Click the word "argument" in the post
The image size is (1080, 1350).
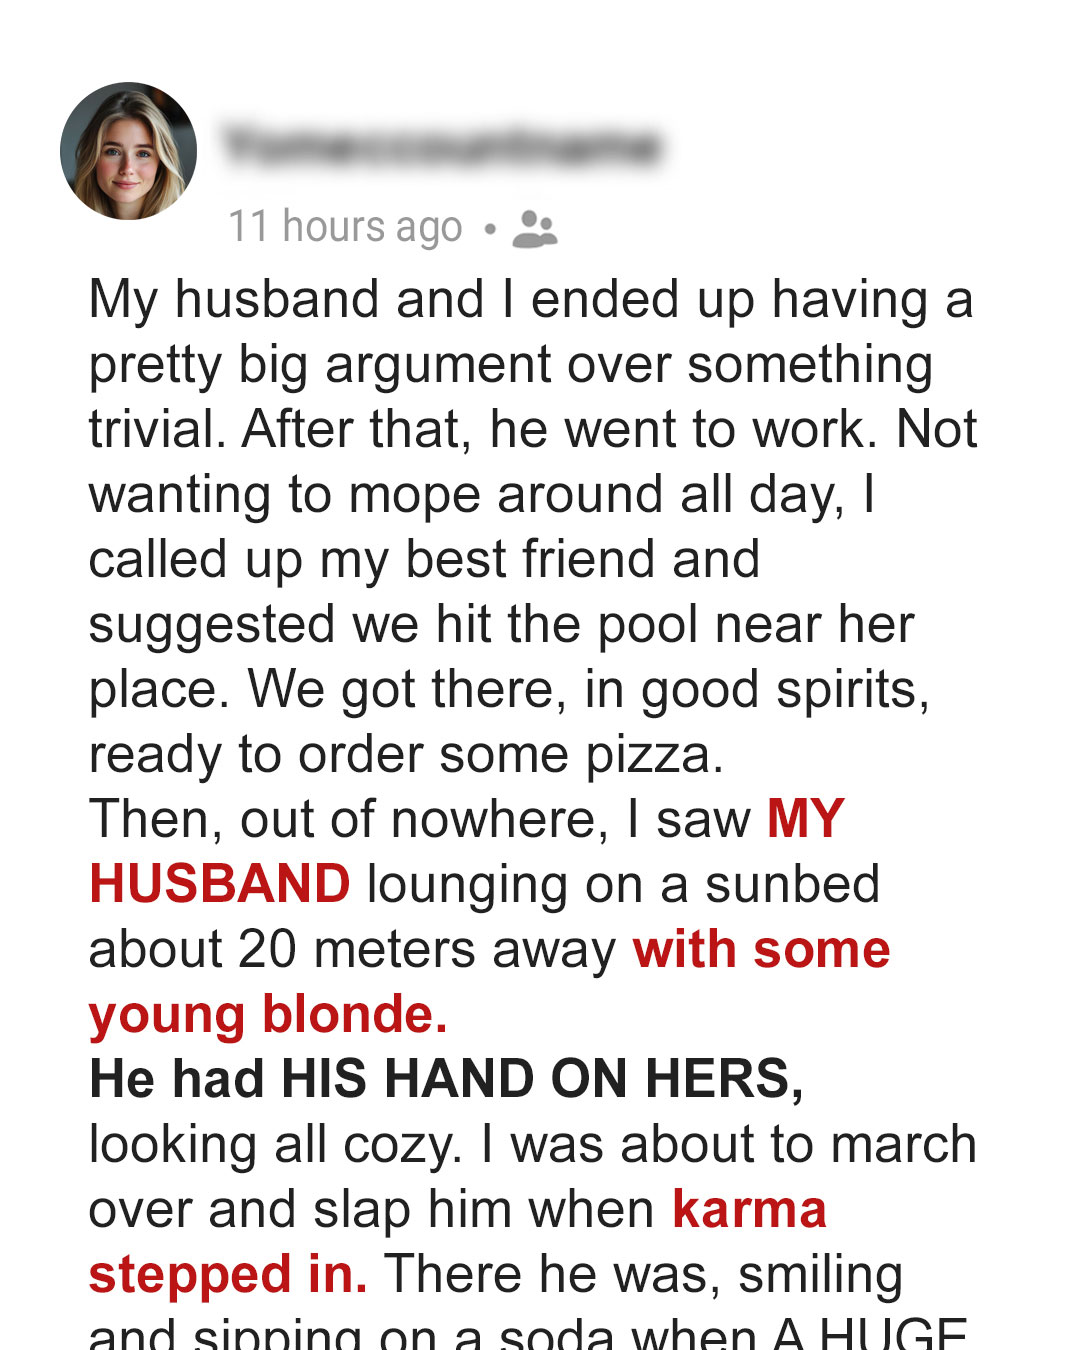click(x=438, y=365)
